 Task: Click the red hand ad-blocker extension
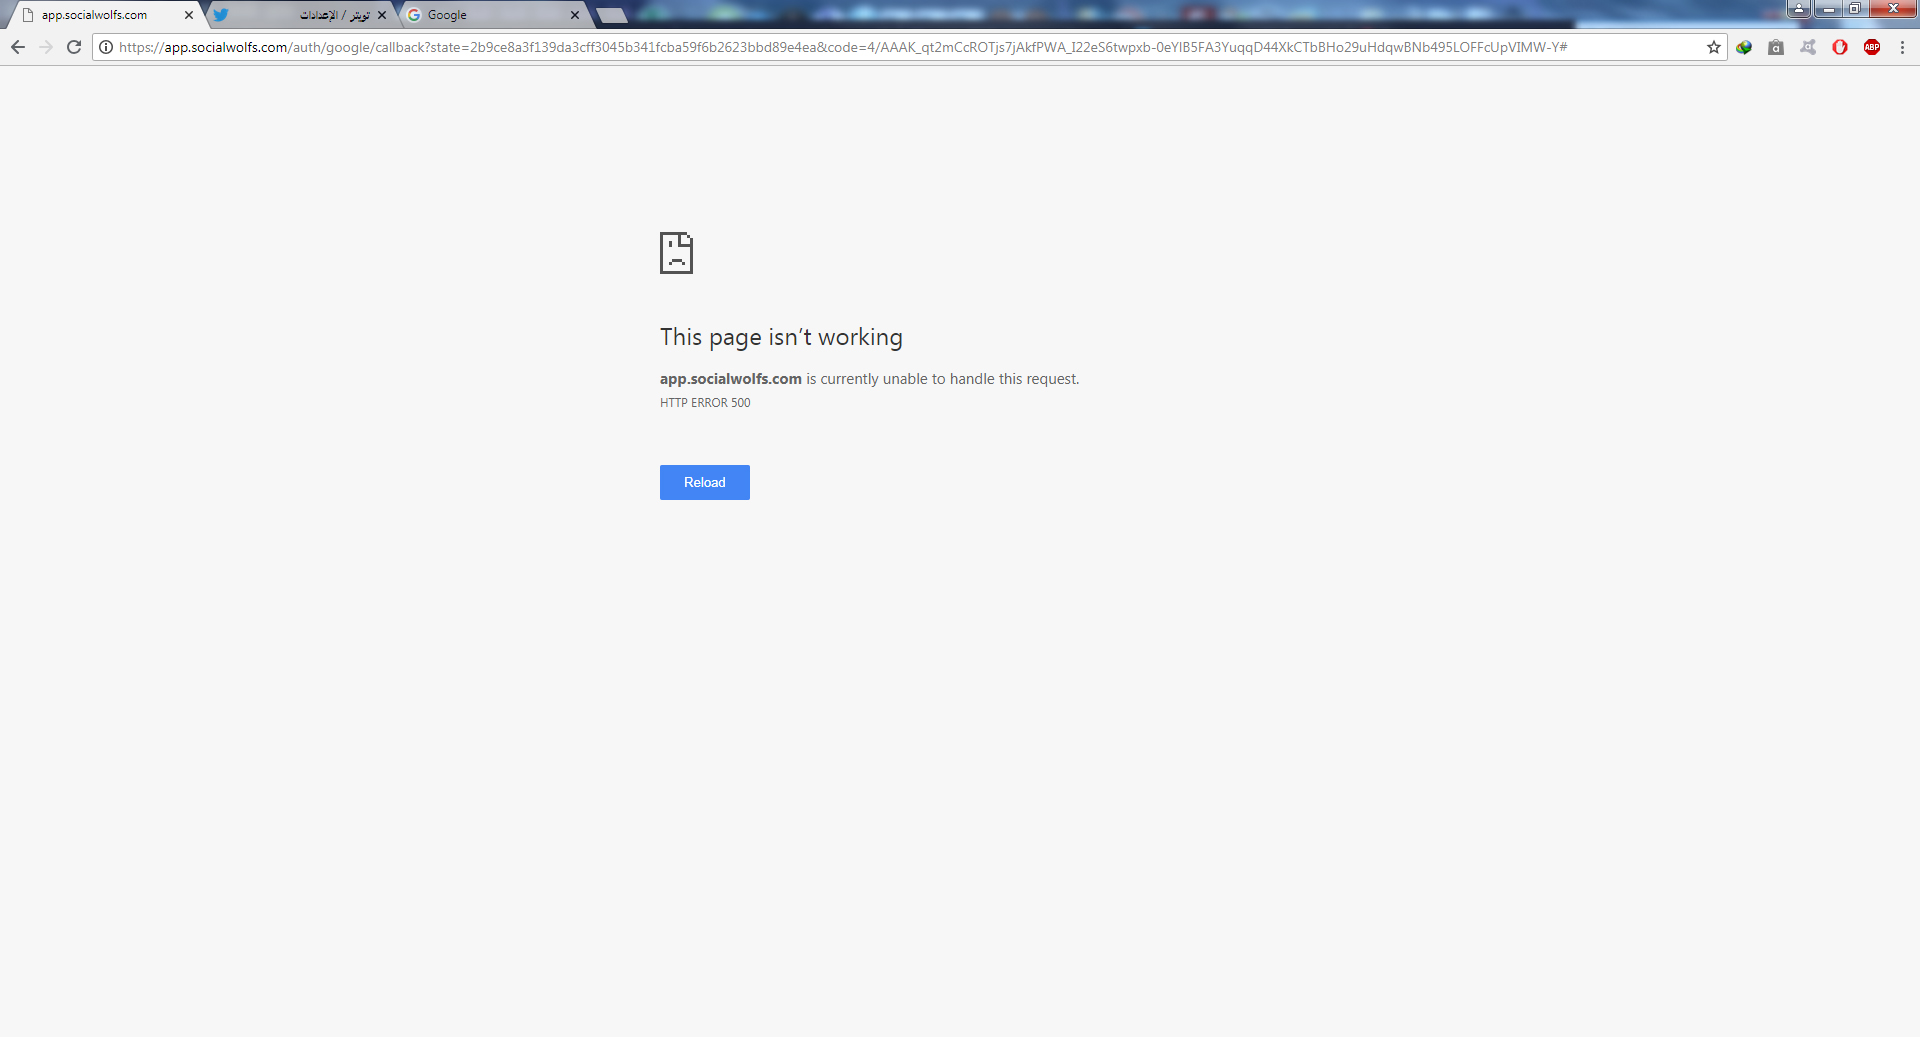[1840, 47]
